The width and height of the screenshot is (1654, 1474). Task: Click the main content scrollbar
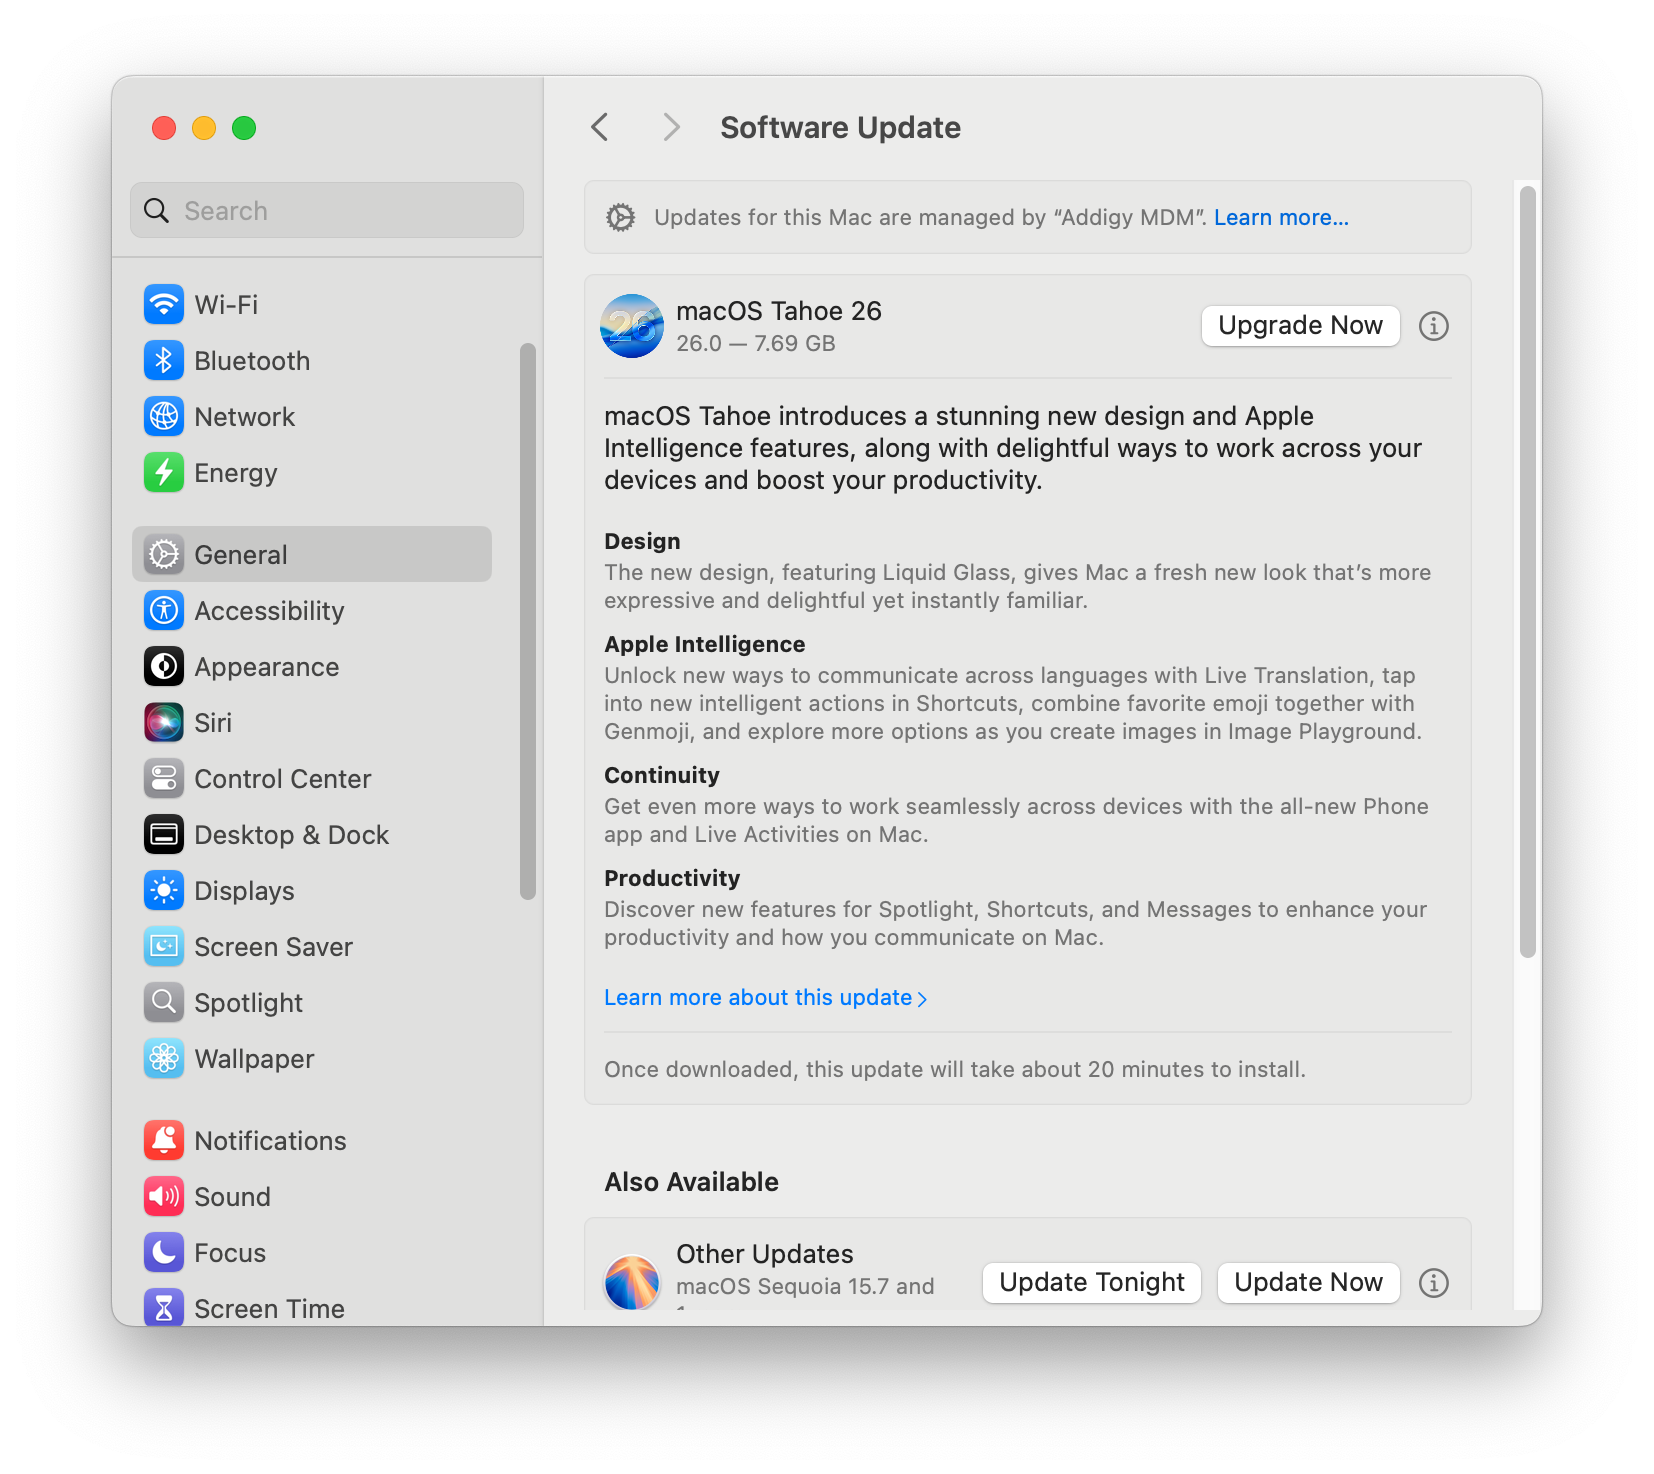coord(1527,572)
